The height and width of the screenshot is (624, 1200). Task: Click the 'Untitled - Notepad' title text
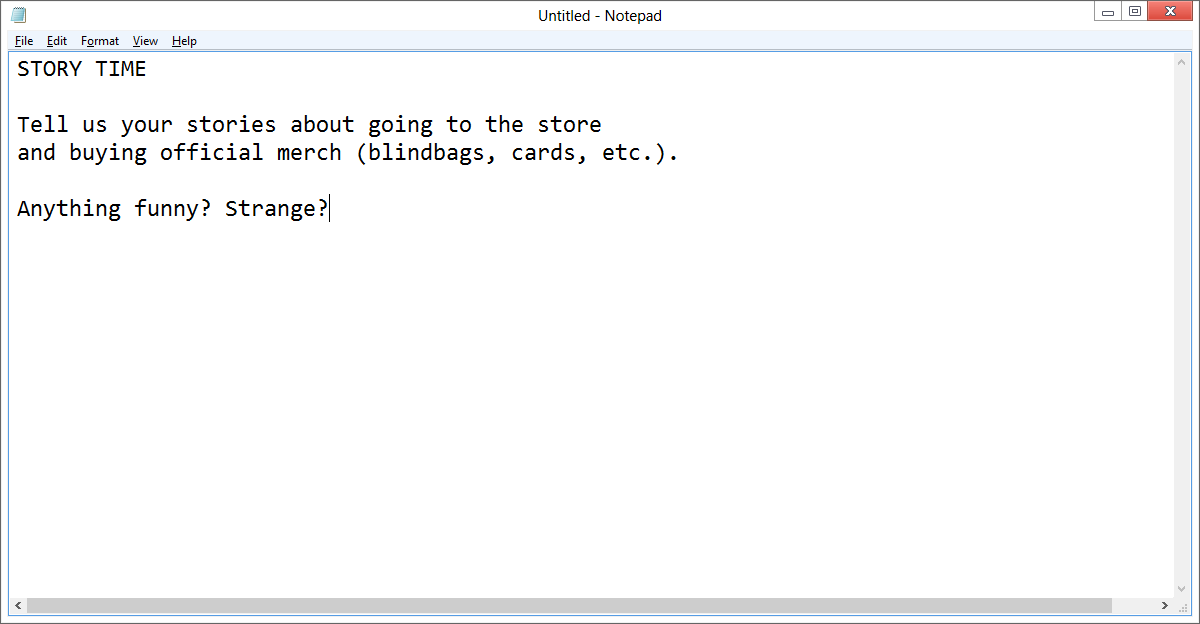click(600, 16)
